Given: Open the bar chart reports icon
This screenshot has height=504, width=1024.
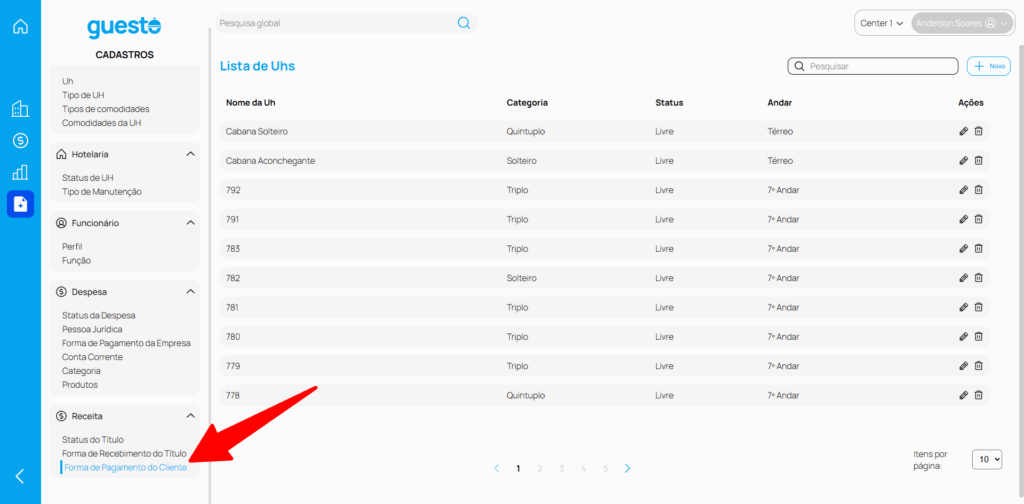Looking at the screenshot, I should (x=20, y=172).
